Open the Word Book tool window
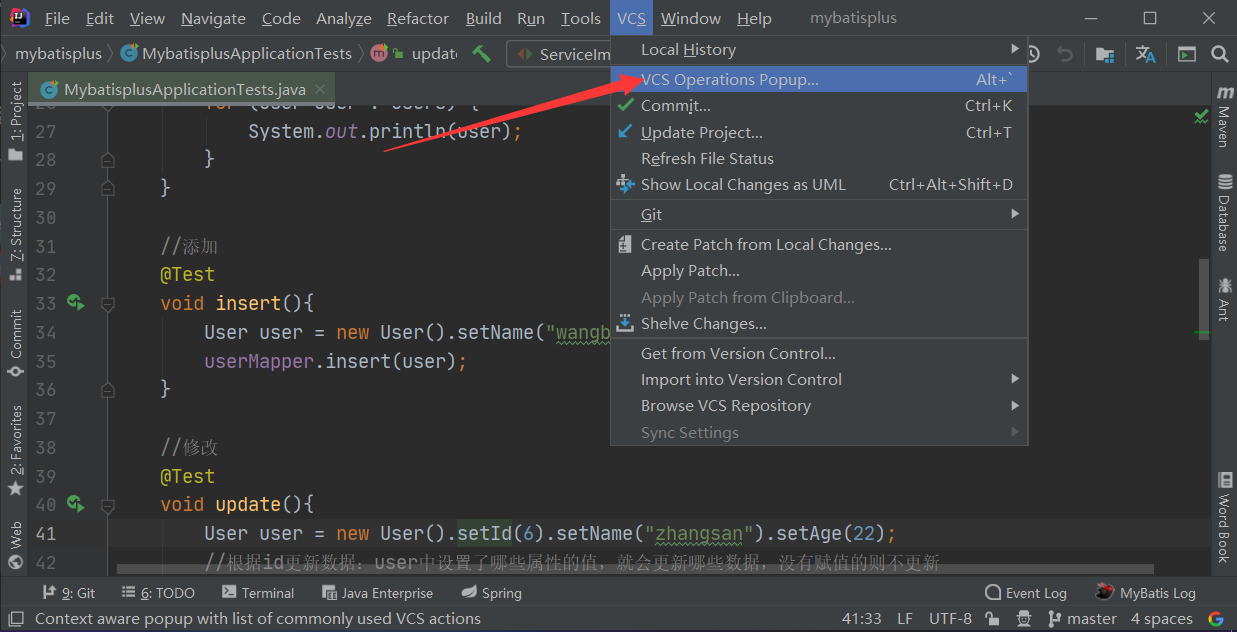This screenshot has width=1237, height=632. 1224,518
